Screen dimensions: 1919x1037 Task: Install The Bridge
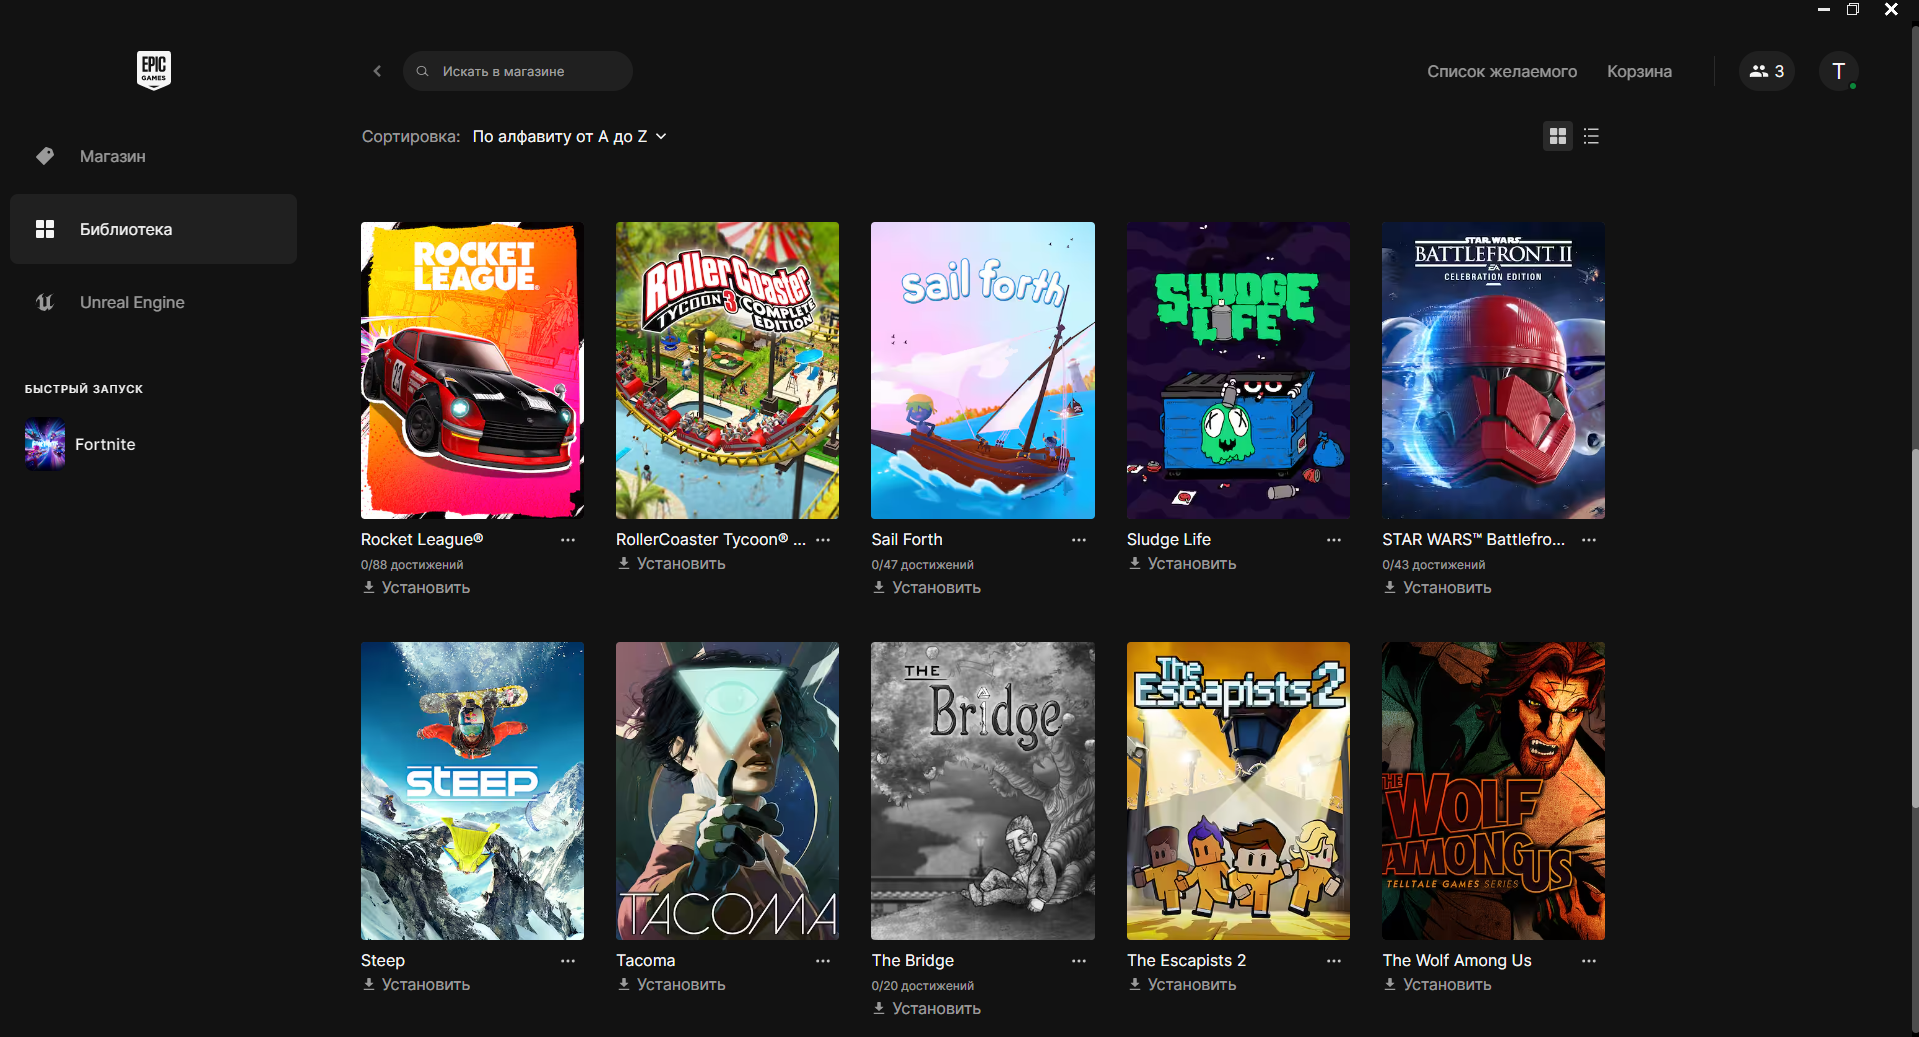point(926,1009)
